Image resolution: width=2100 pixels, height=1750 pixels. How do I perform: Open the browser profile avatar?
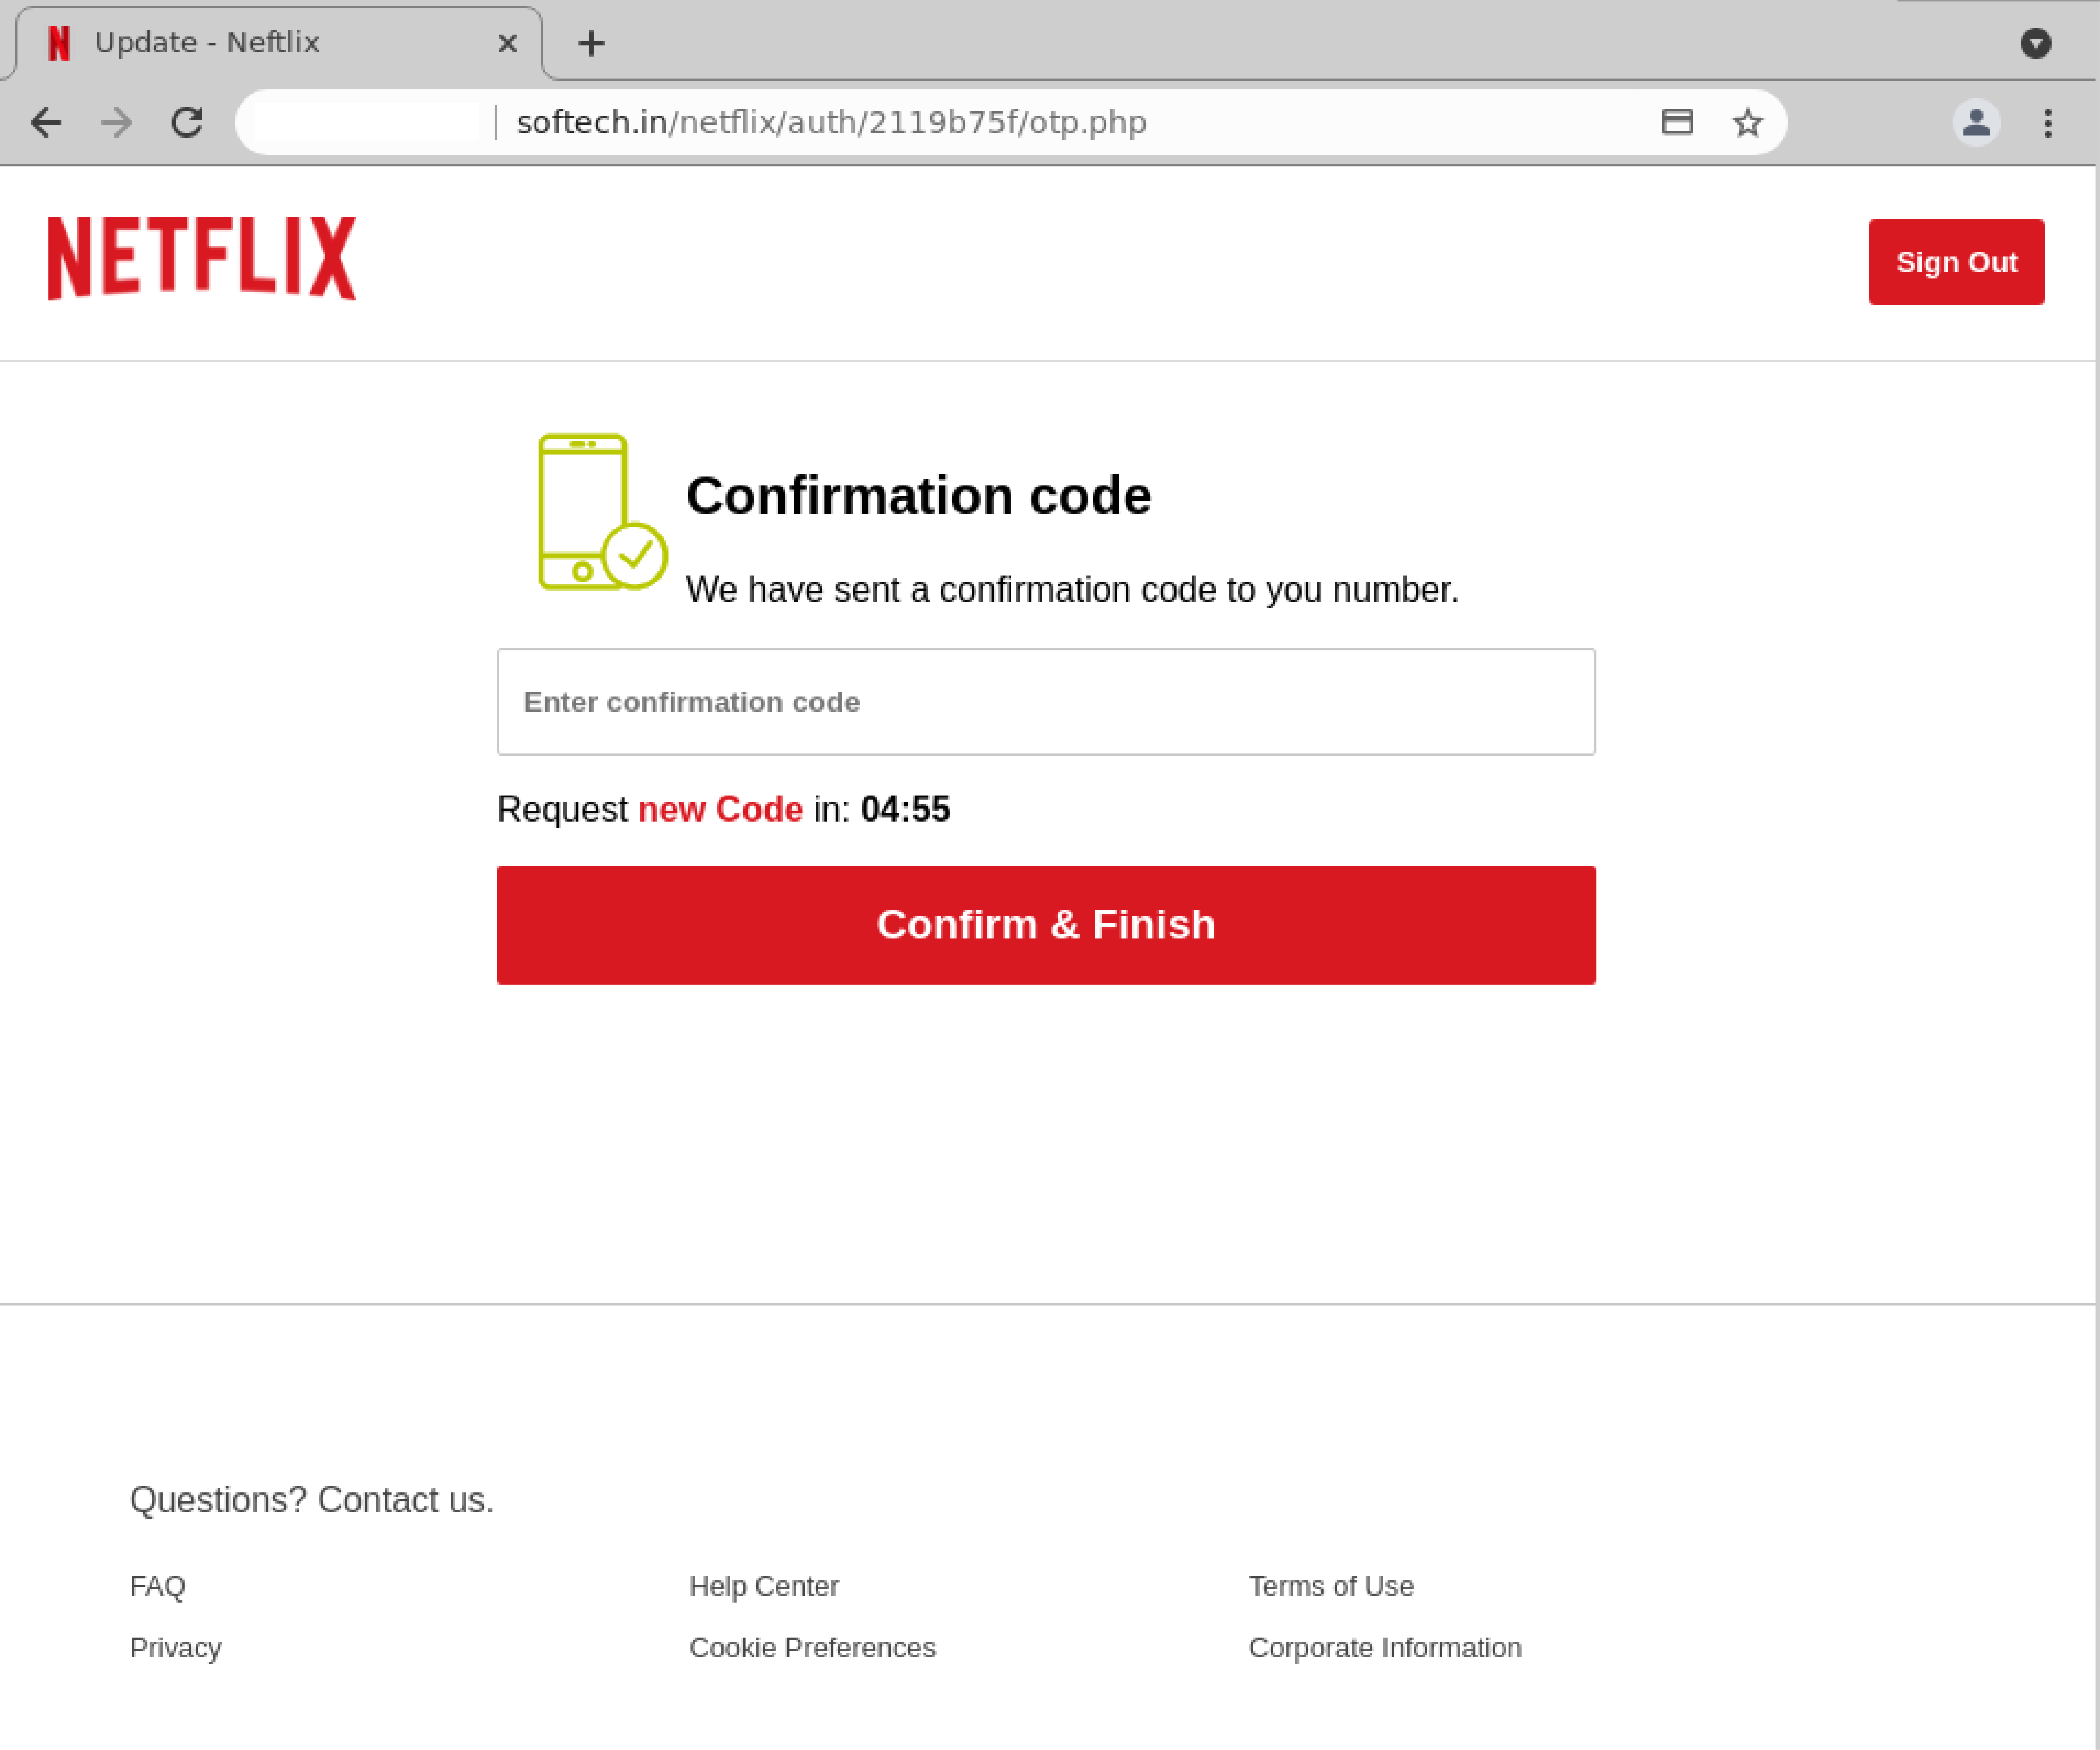pos(1976,122)
